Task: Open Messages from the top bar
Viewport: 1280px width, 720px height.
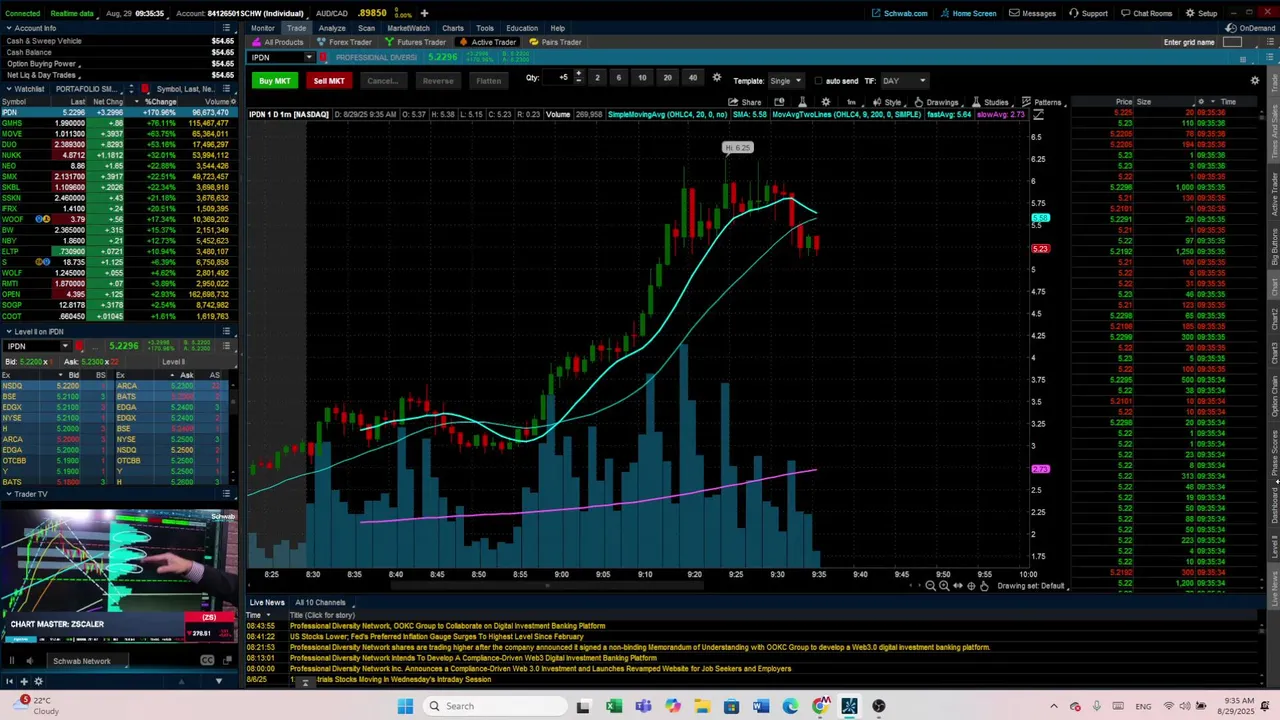Action: pos(1033,13)
